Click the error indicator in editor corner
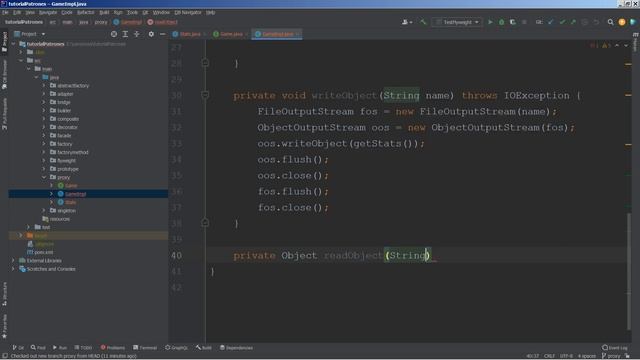Viewport: 640px width, 360px height. (593, 45)
